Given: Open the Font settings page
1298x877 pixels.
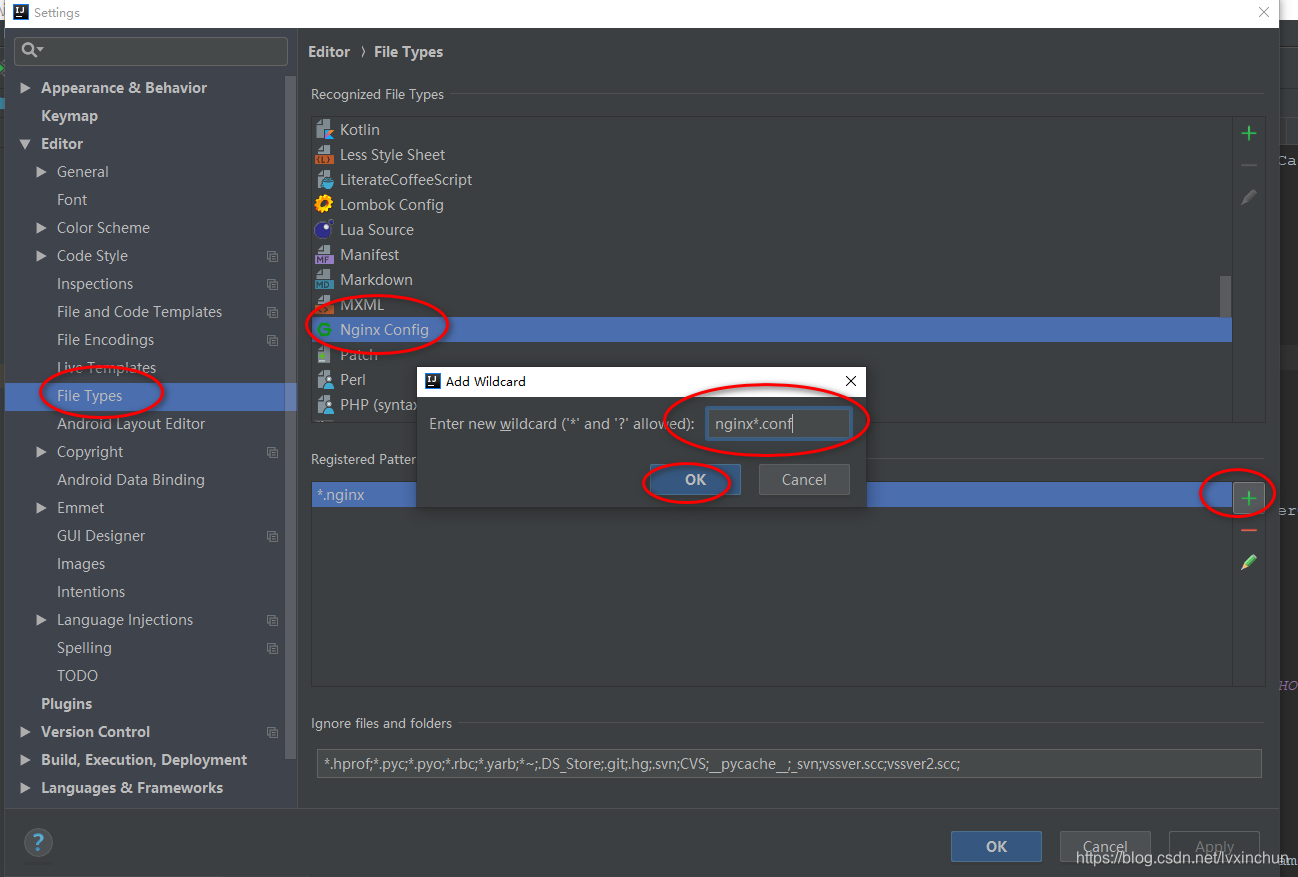Looking at the screenshot, I should point(72,200).
